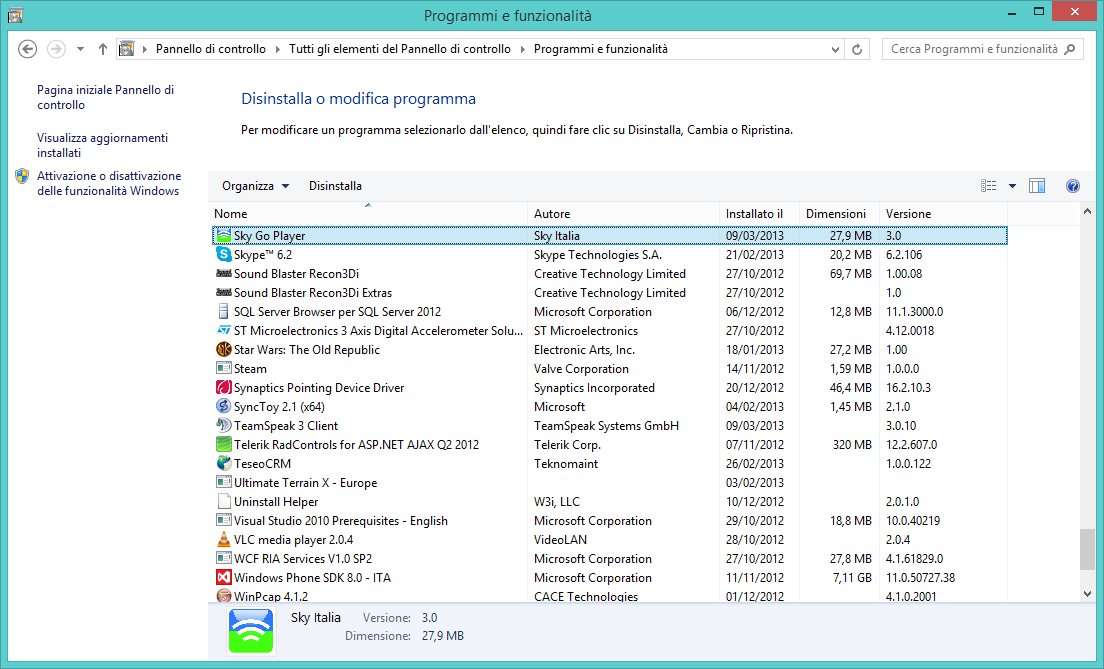Click the Sky Go Player icon in list
1104x669 pixels.
[223, 235]
